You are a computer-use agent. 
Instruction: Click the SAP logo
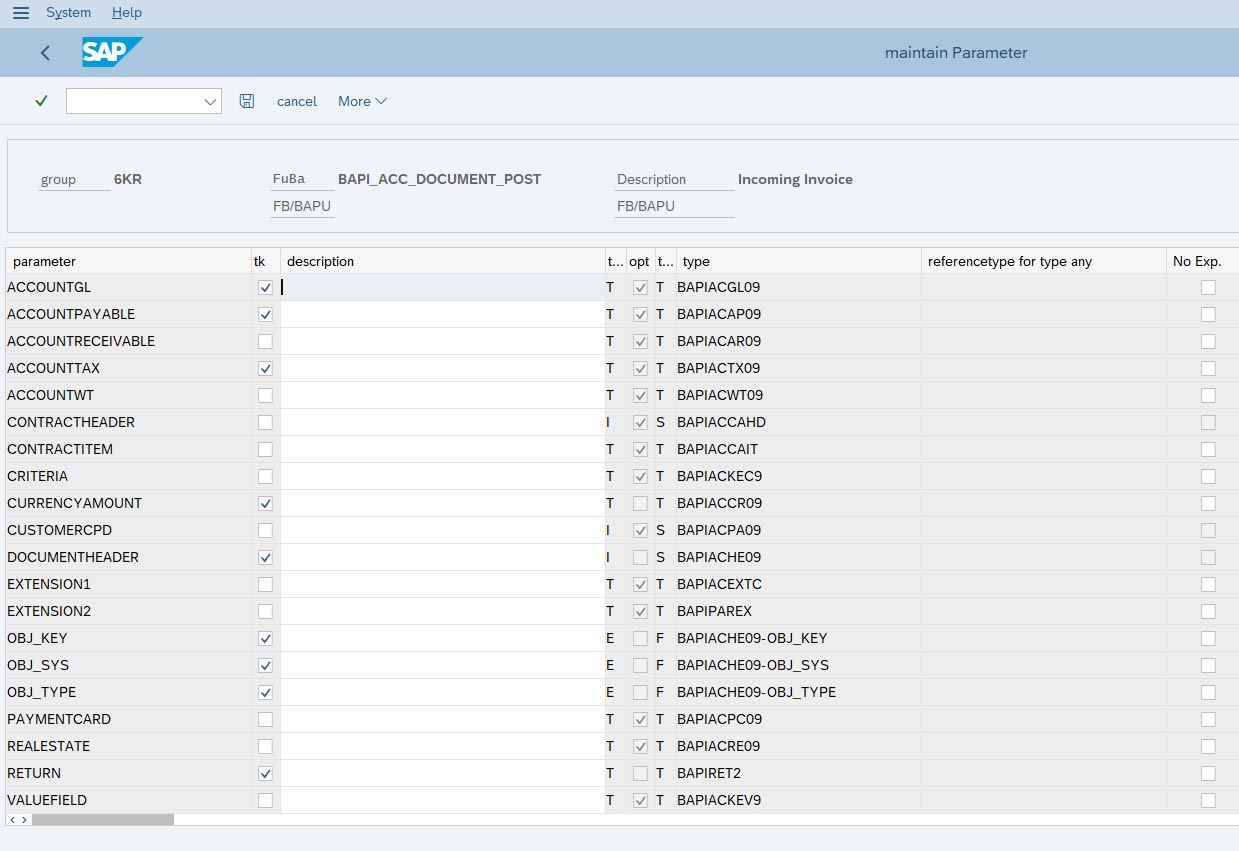[112, 52]
